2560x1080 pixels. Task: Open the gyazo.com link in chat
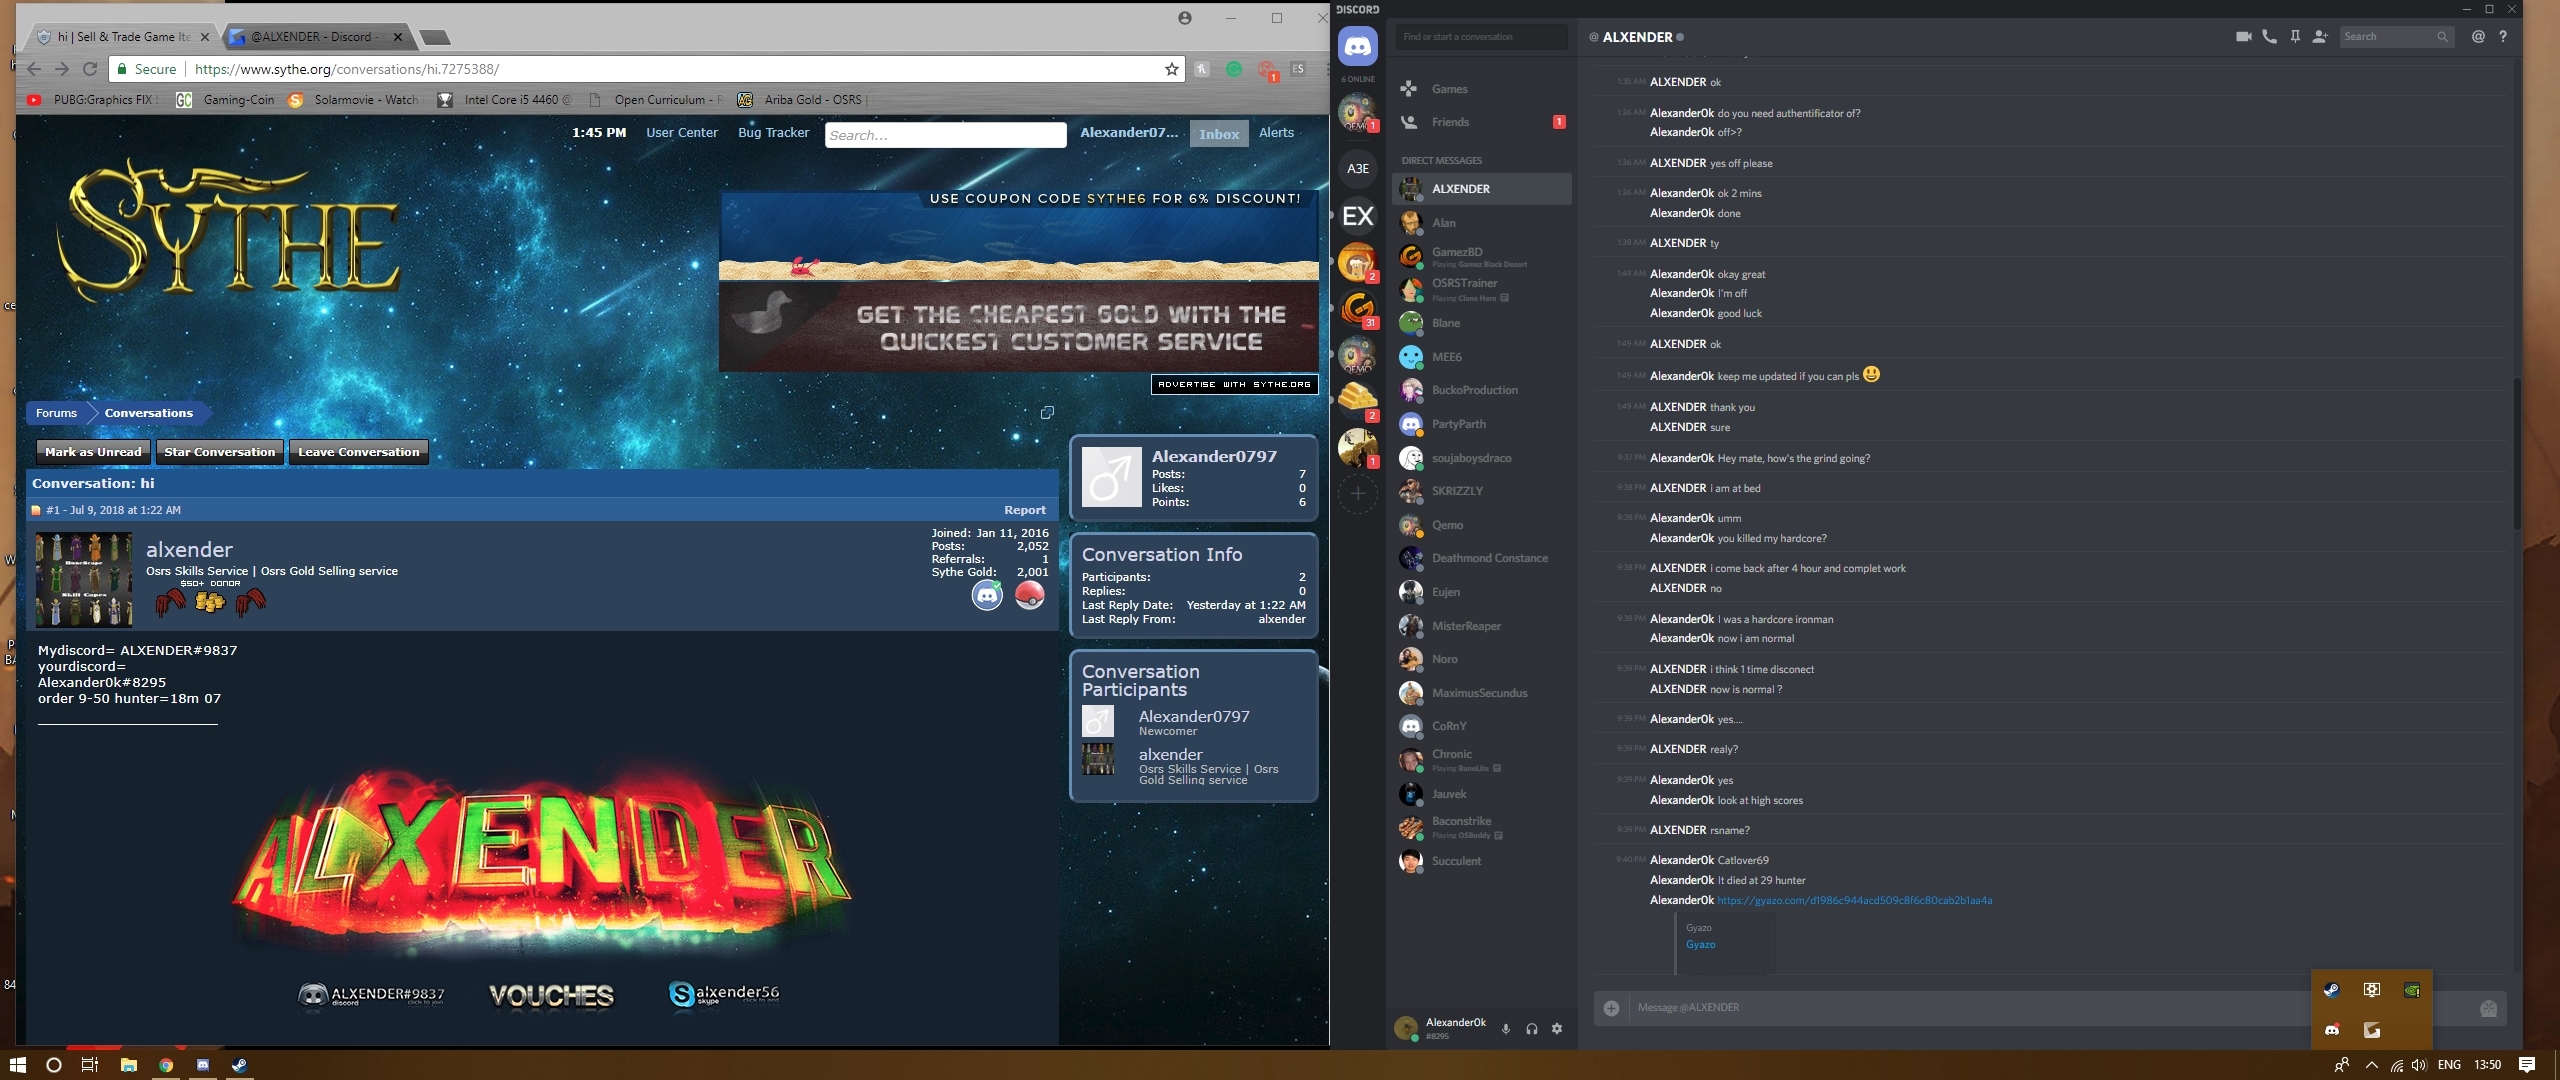[x=1854, y=901]
